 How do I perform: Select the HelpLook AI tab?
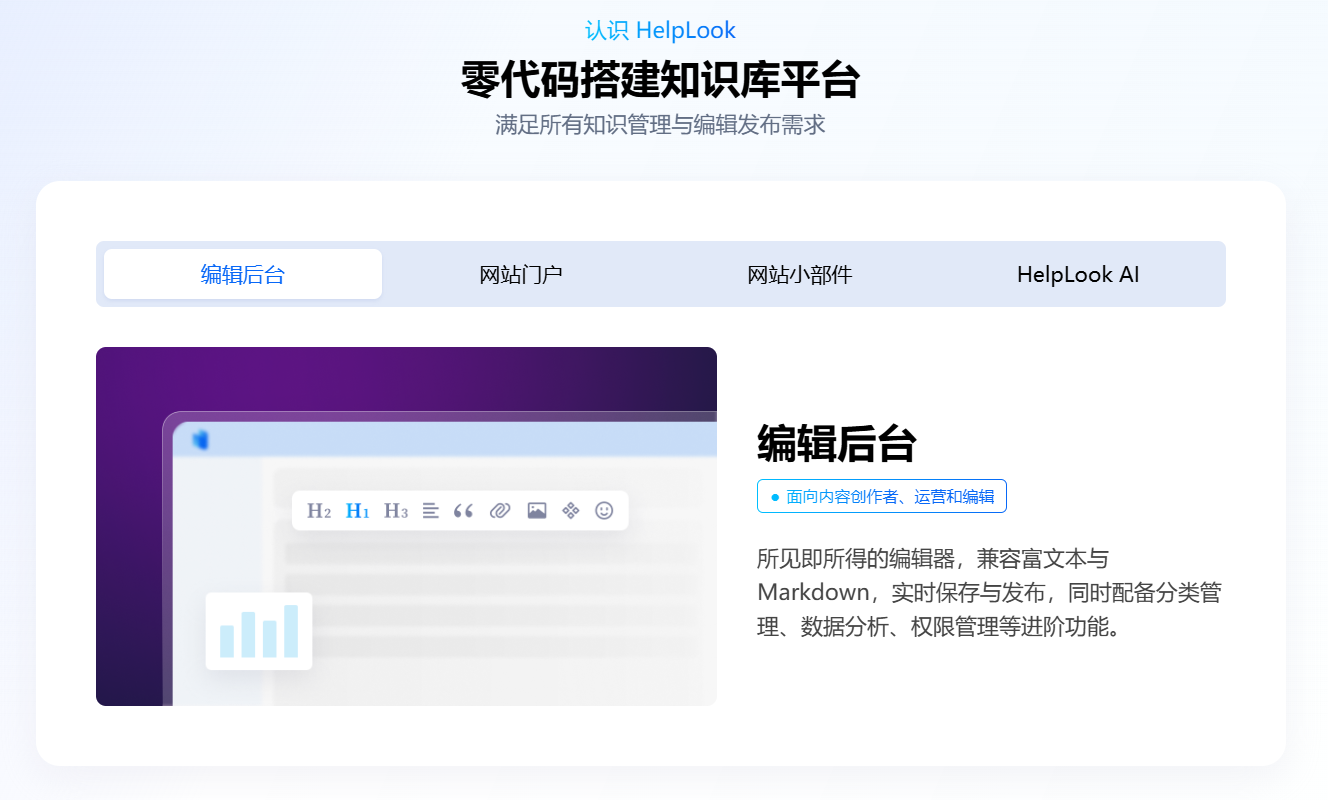[x=1078, y=274]
